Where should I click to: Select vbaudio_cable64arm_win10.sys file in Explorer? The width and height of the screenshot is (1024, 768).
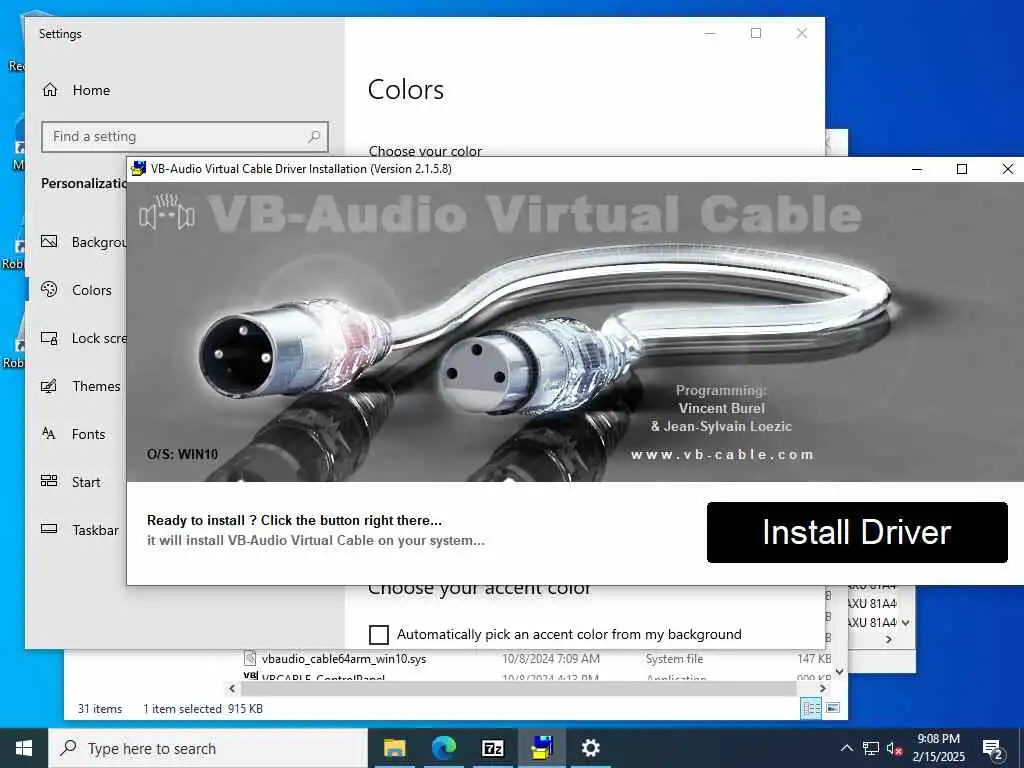pos(344,659)
